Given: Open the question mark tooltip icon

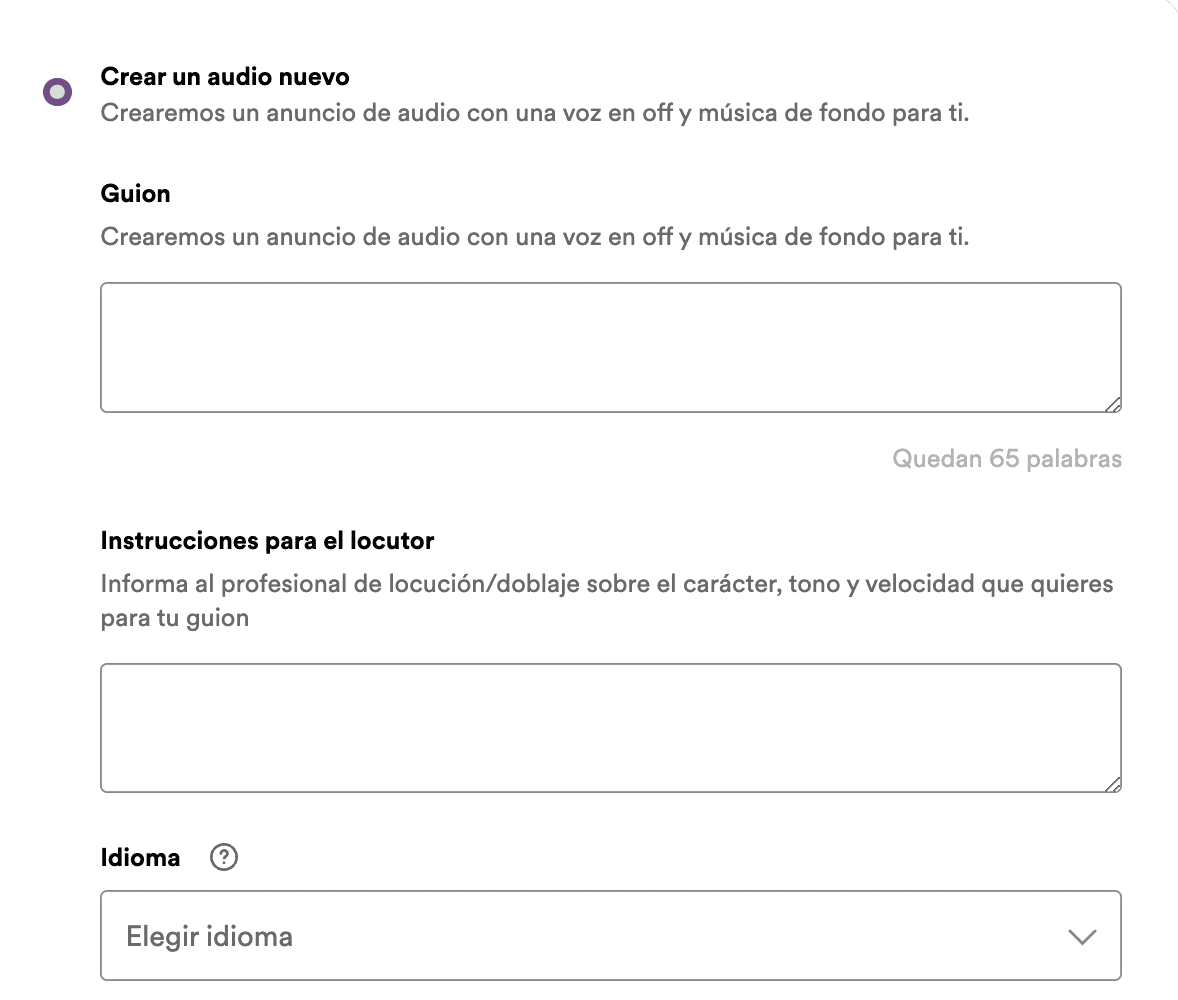Looking at the screenshot, I should 224,857.
